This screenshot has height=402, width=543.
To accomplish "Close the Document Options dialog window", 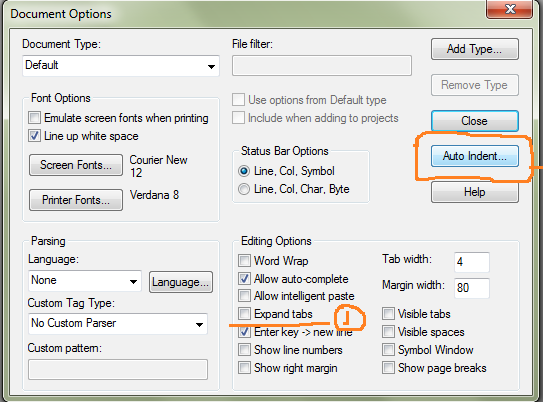I will pos(509,9).
